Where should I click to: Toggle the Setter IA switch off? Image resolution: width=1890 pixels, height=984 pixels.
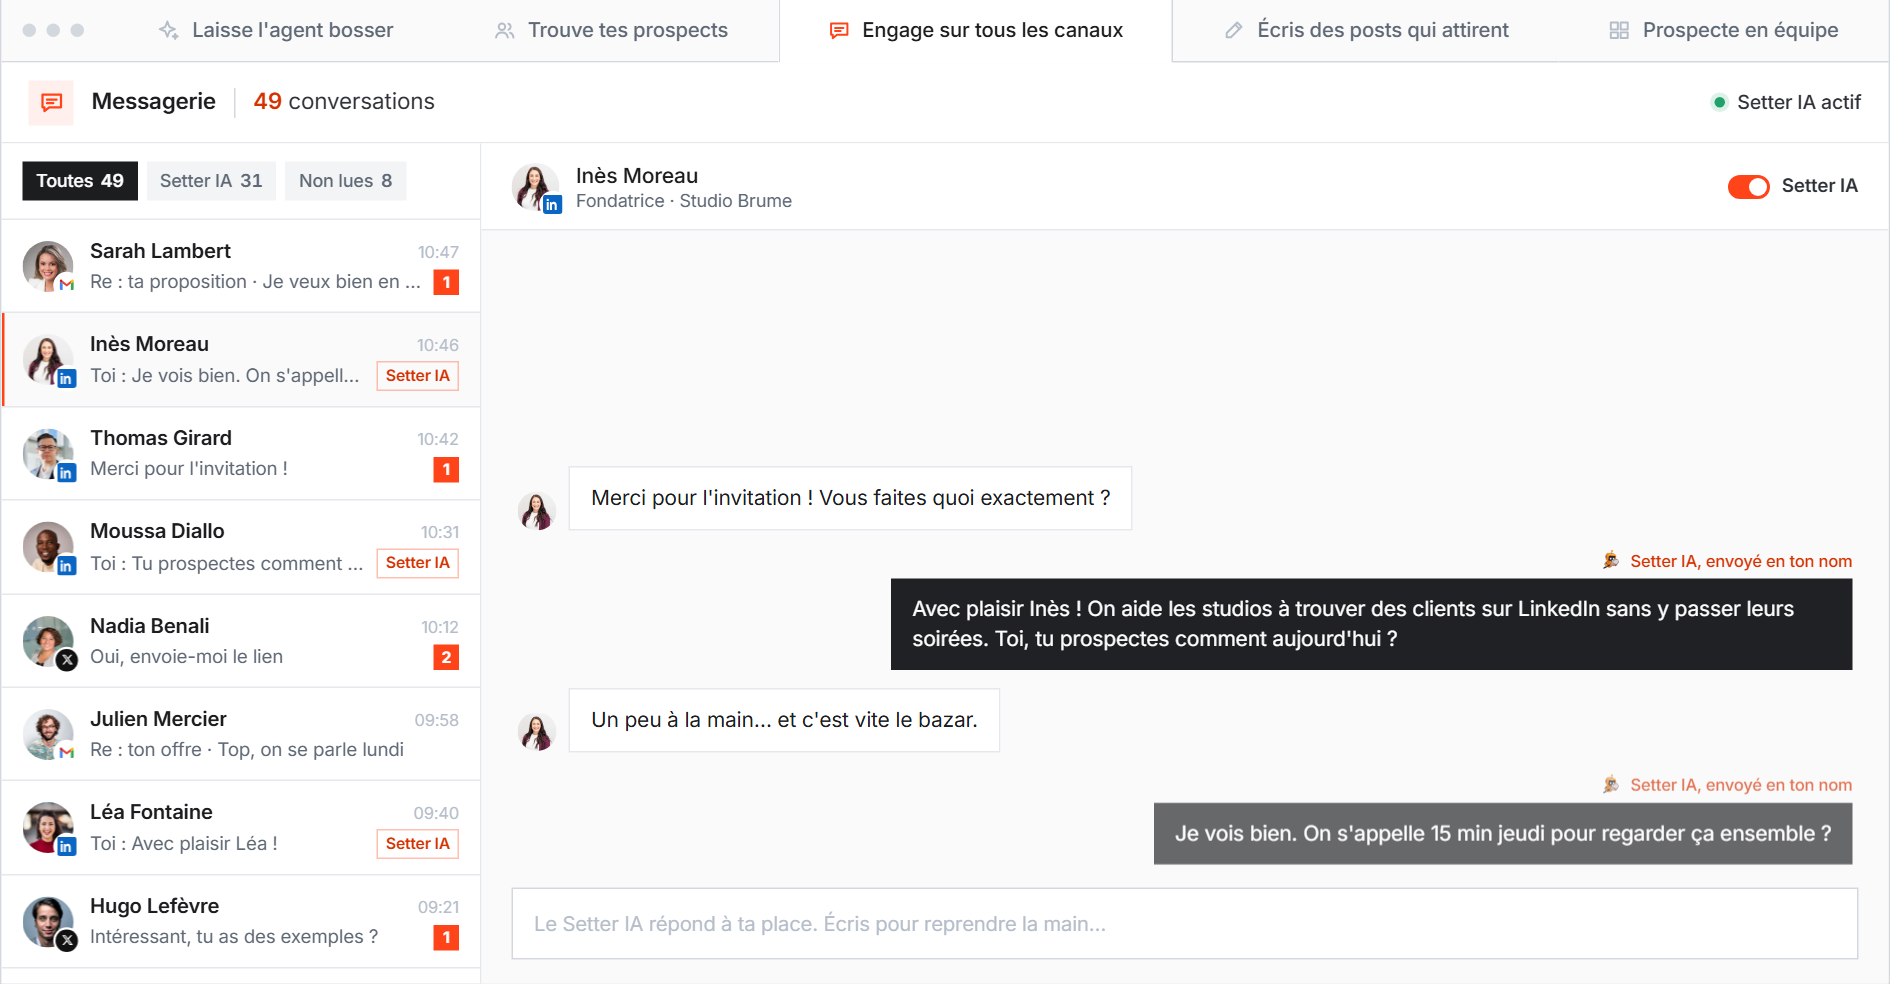point(1748,186)
